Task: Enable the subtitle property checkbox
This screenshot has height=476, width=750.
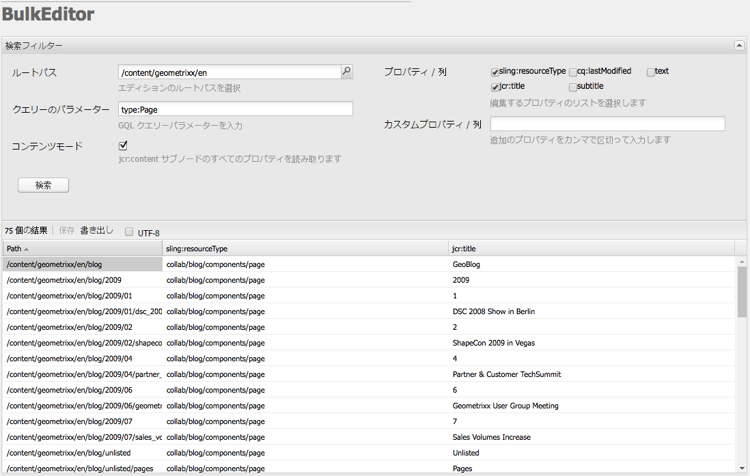Action: 573,87
